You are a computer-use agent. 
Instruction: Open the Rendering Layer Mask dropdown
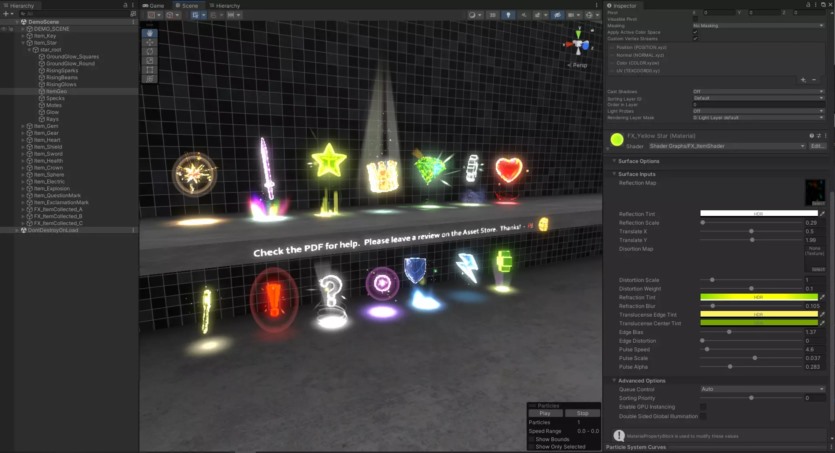758,118
